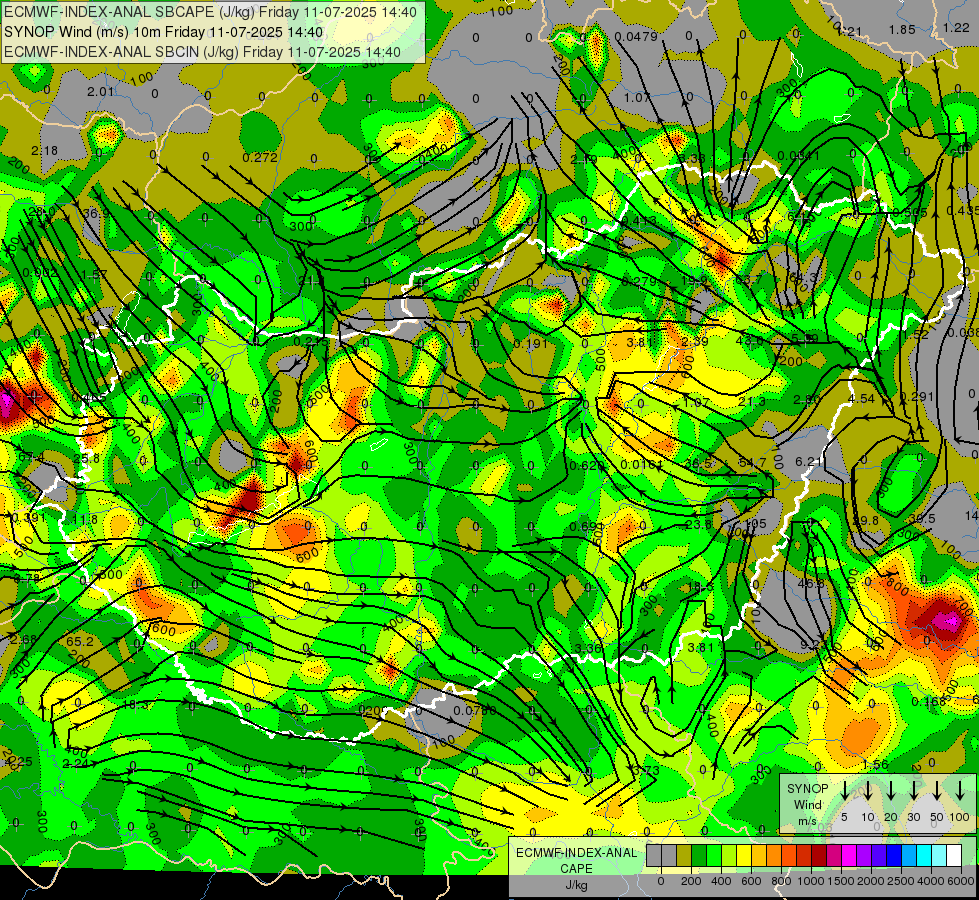The width and height of the screenshot is (979, 900).
Task: Click the station value '4.54' on map
Action: click(x=861, y=398)
